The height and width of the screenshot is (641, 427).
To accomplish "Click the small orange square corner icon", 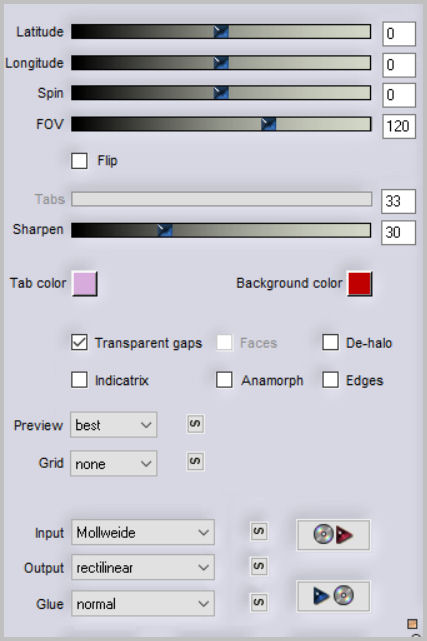I will (412, 624).
